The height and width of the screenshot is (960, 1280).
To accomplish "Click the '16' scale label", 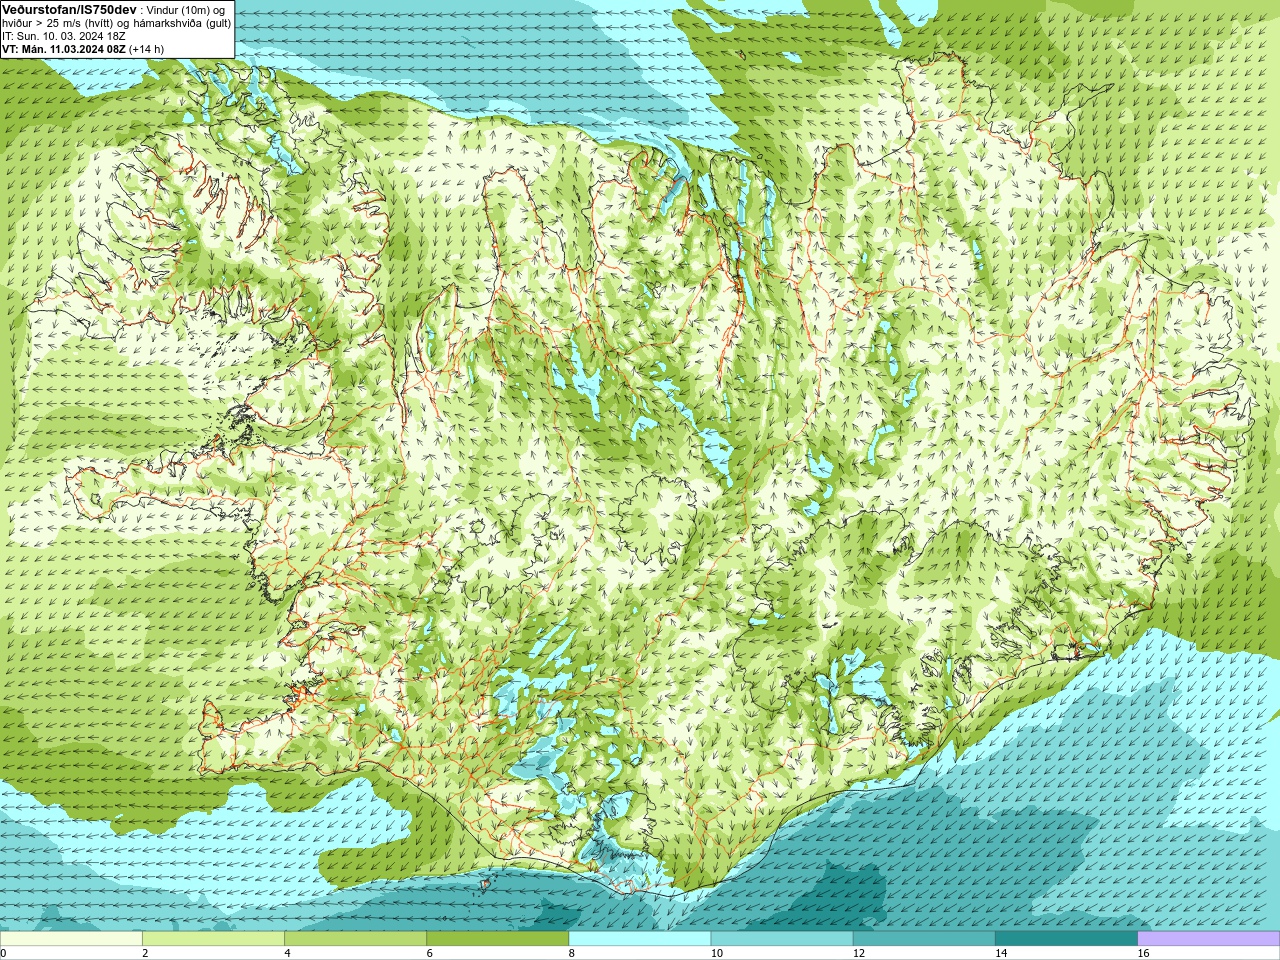I will coord(1144,953).
